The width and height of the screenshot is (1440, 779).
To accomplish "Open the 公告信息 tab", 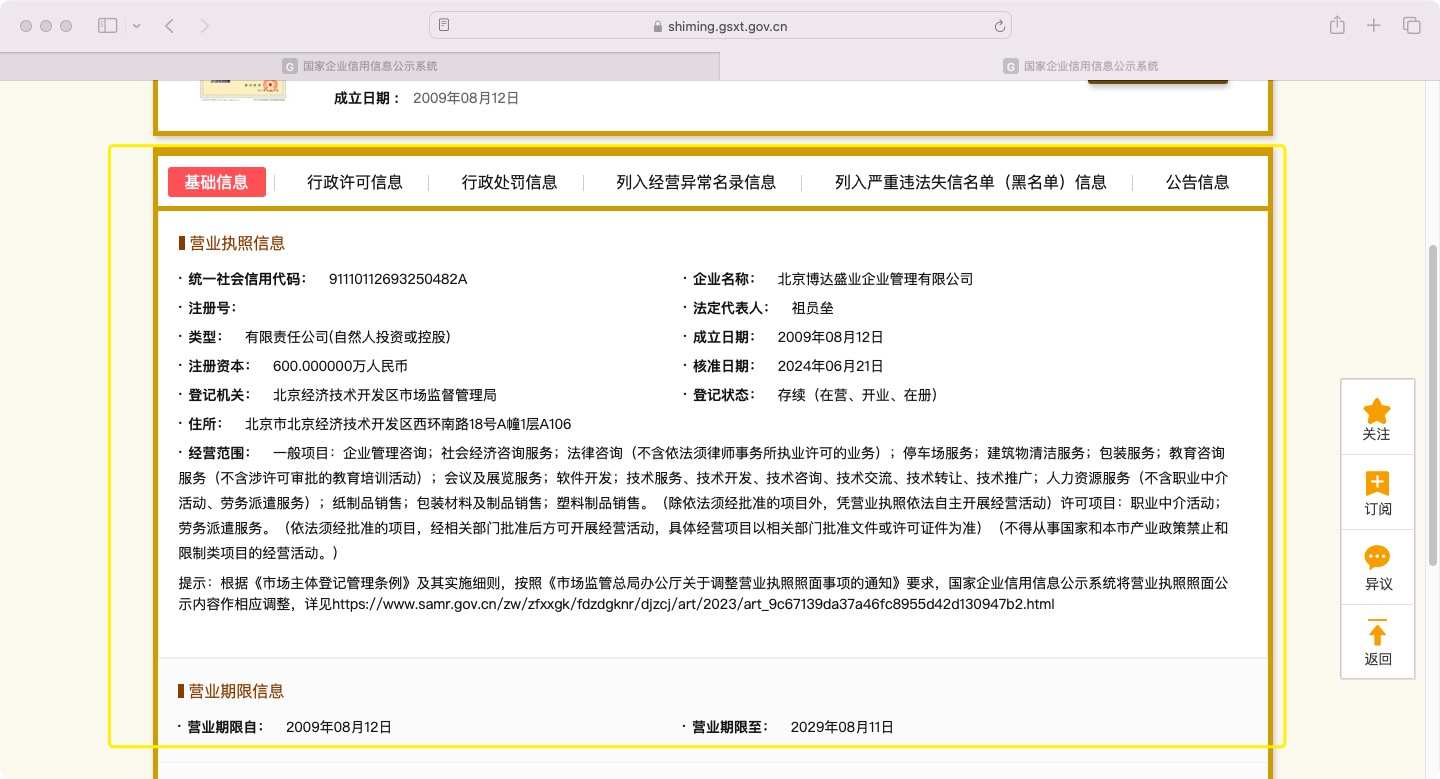I will [x=1198, y=182].
